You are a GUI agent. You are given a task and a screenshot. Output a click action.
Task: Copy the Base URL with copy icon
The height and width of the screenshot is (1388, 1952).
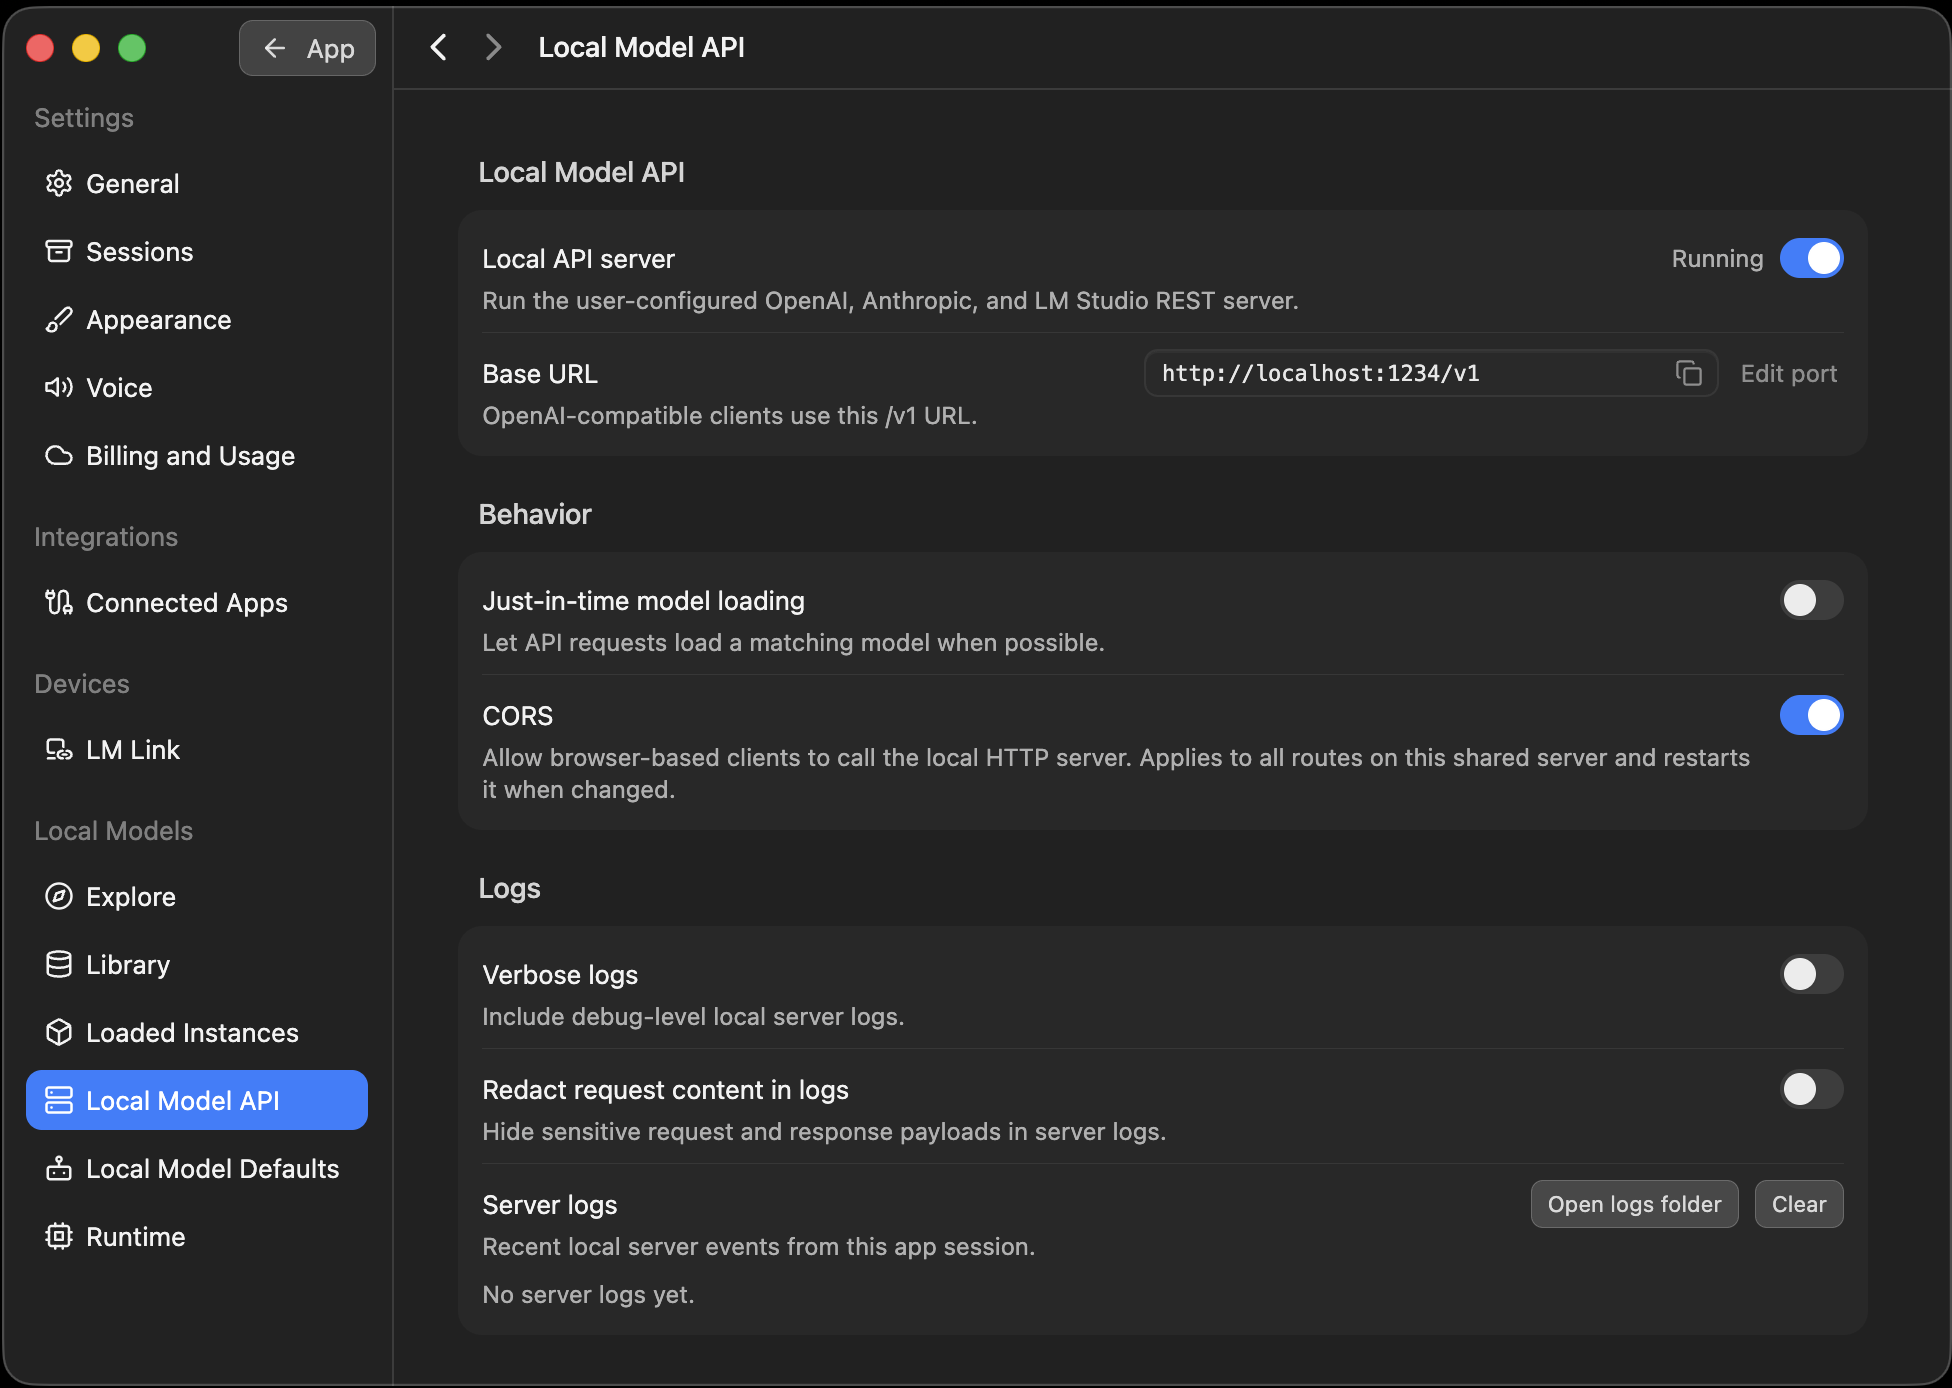(x=1688, y=373)
